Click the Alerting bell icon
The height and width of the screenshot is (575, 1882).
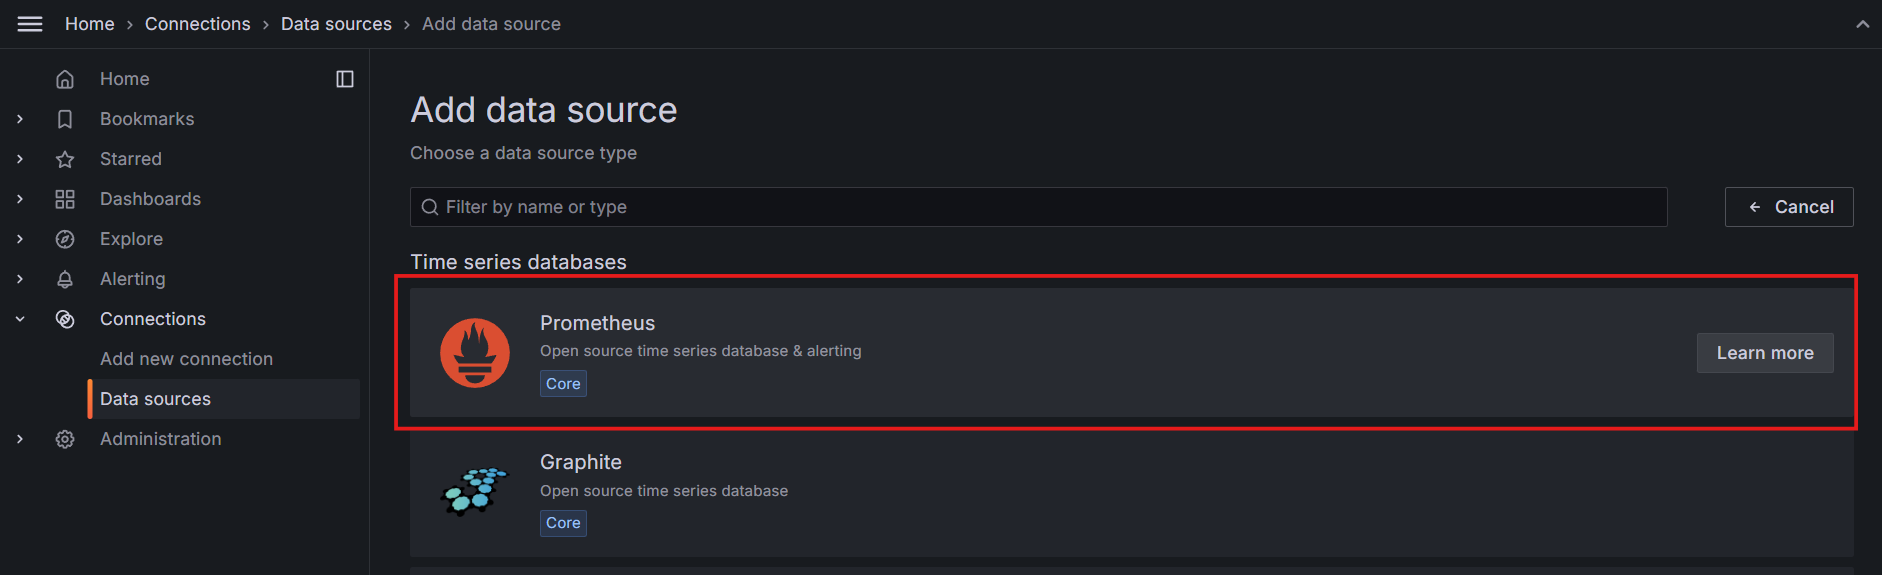click(65, 279)
